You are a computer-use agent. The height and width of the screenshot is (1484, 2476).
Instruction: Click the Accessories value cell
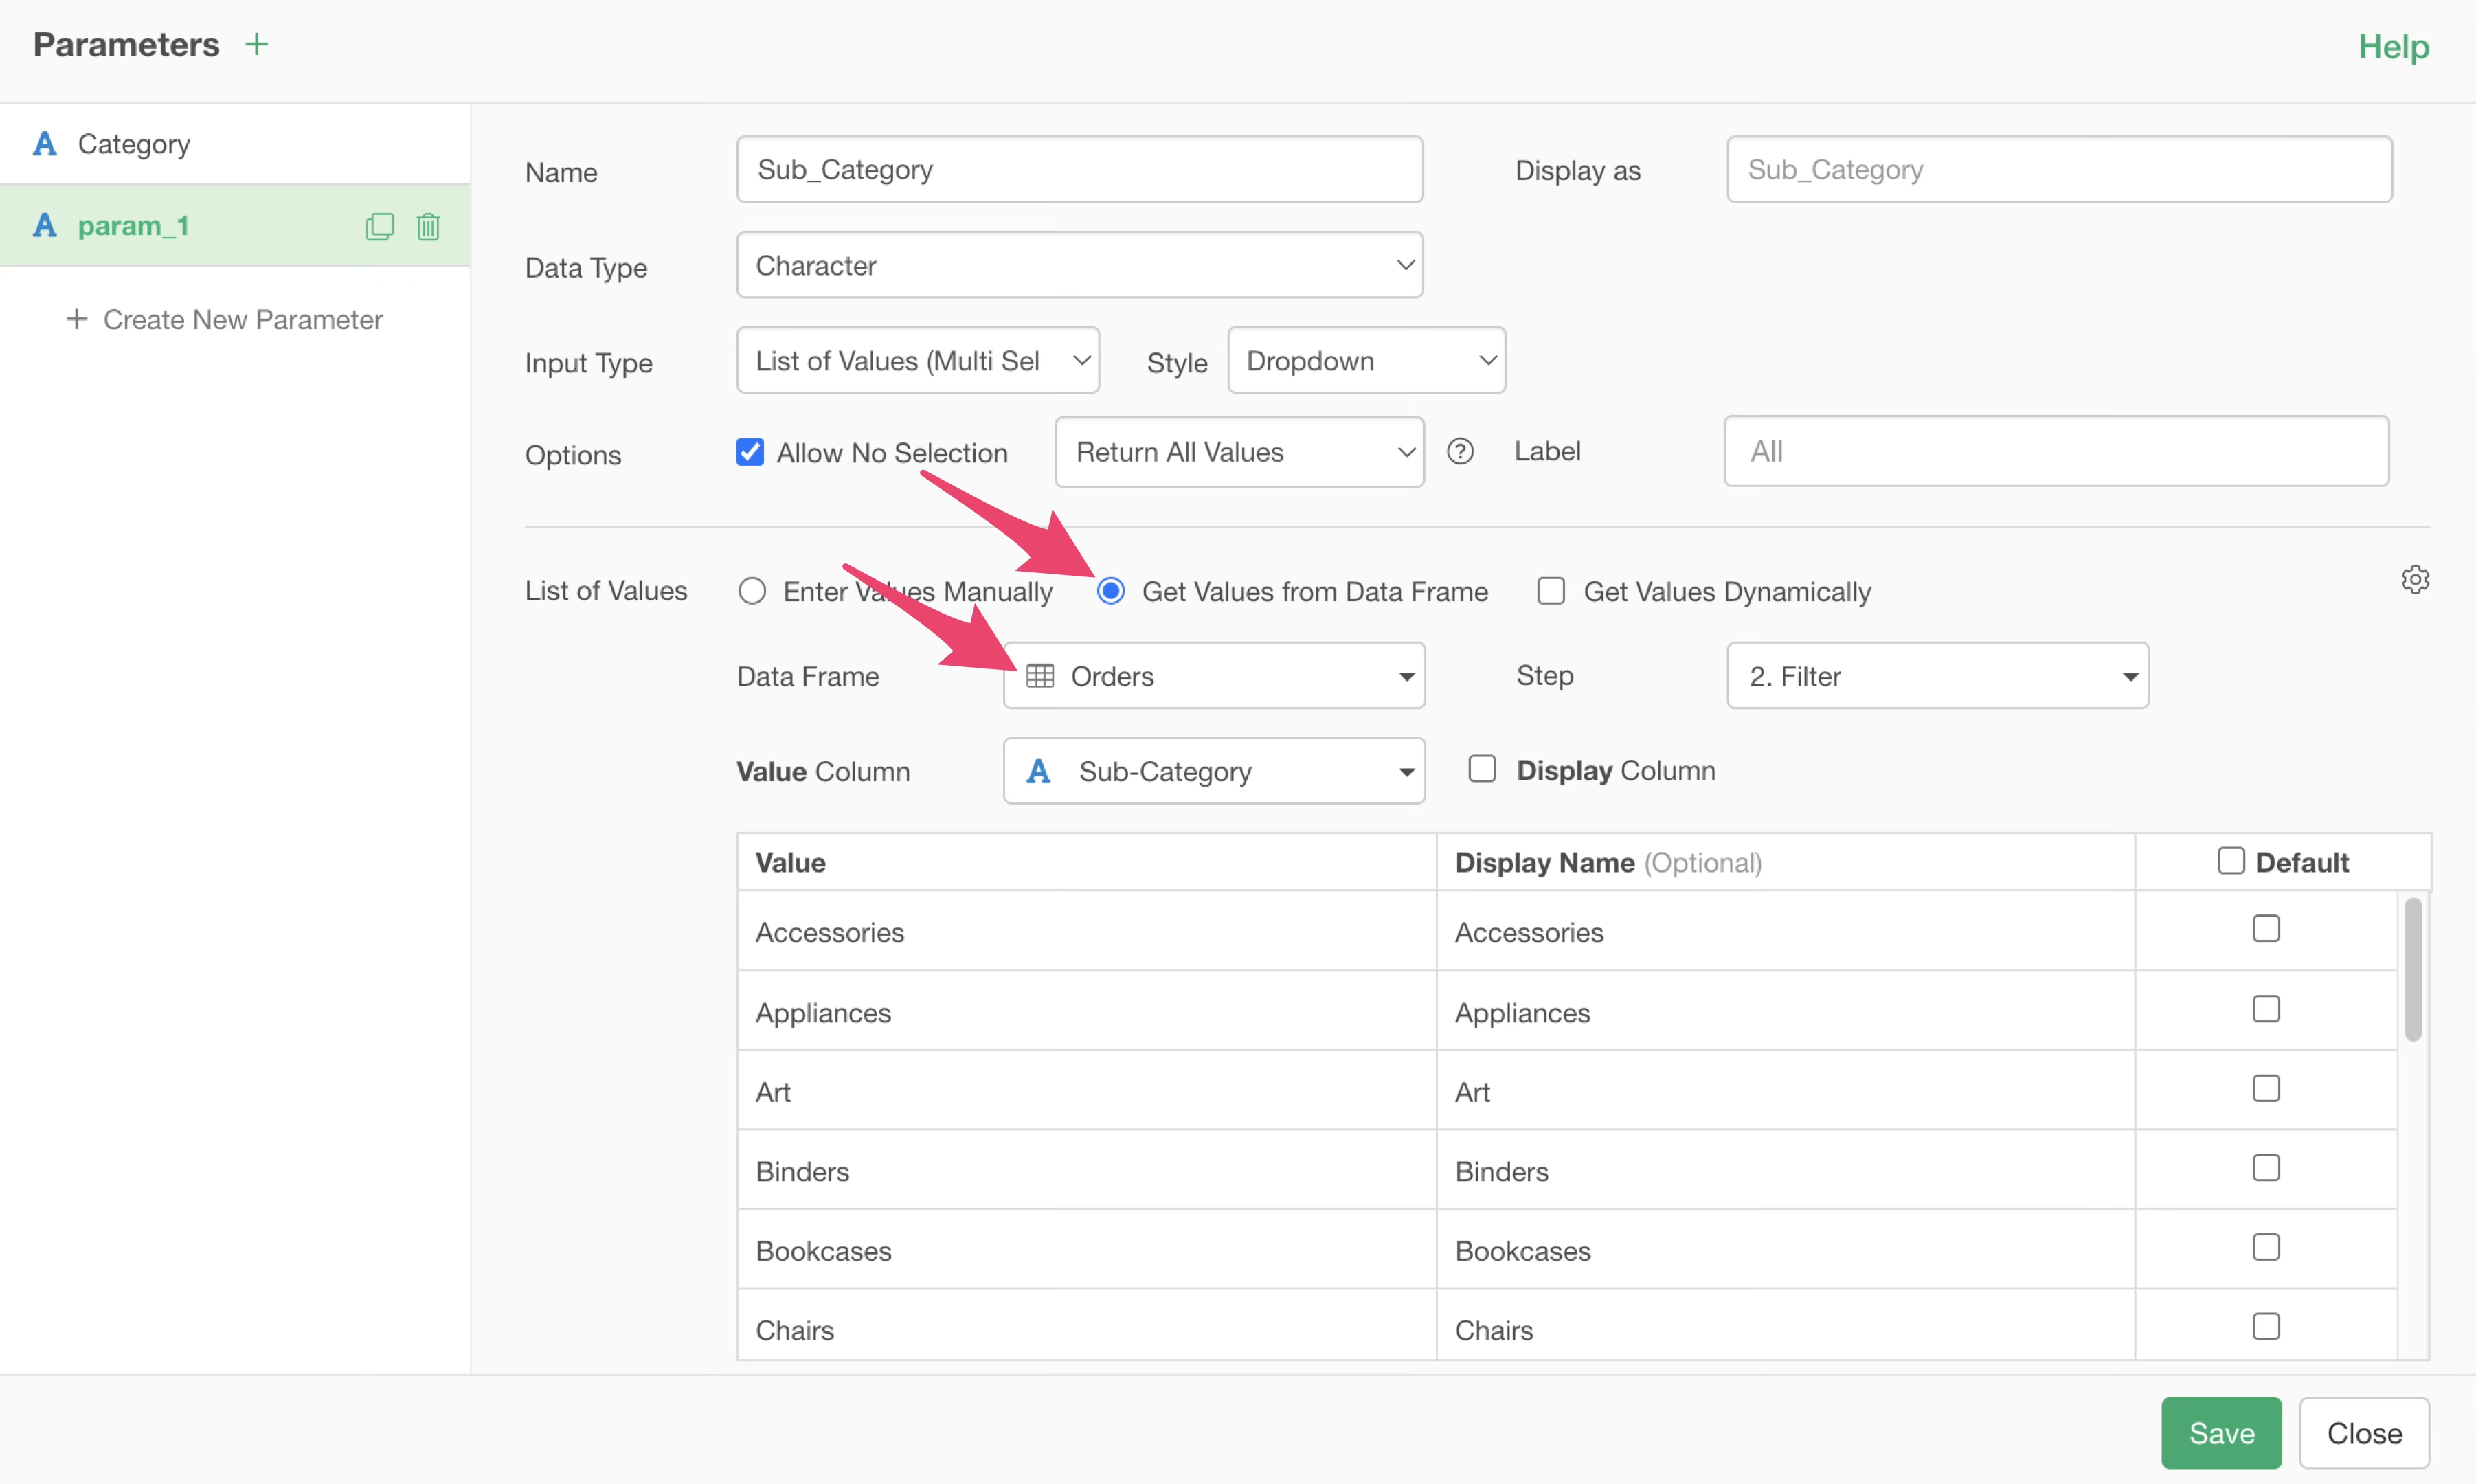[x=1087, y=931]
